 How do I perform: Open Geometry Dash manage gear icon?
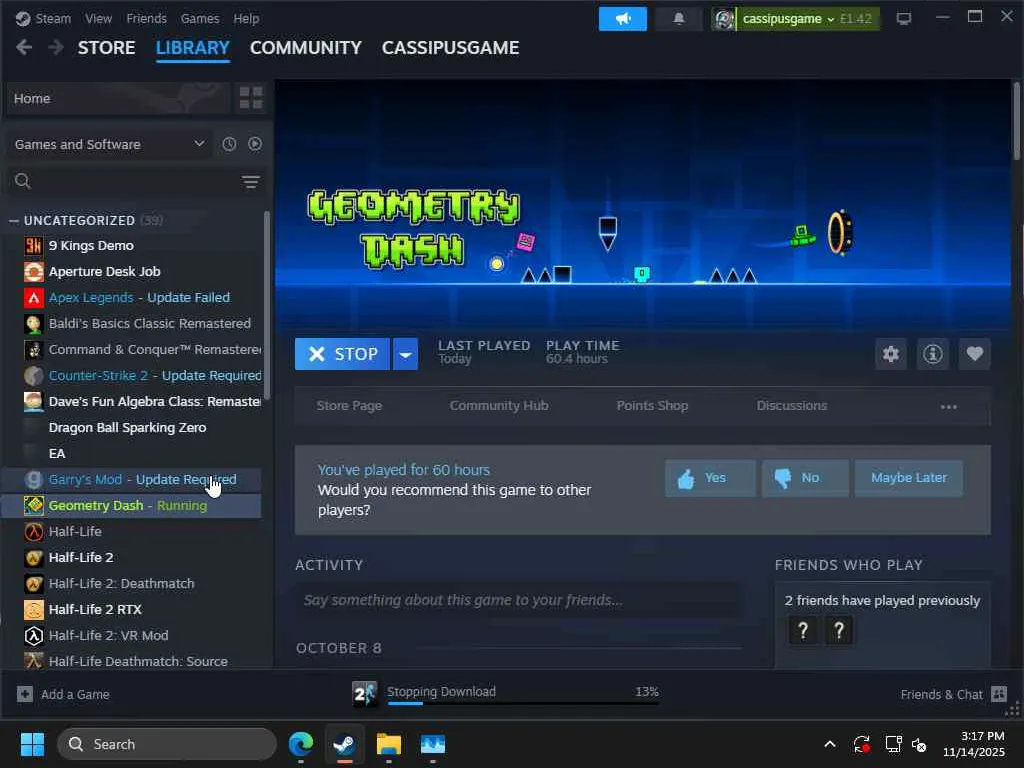890,354
